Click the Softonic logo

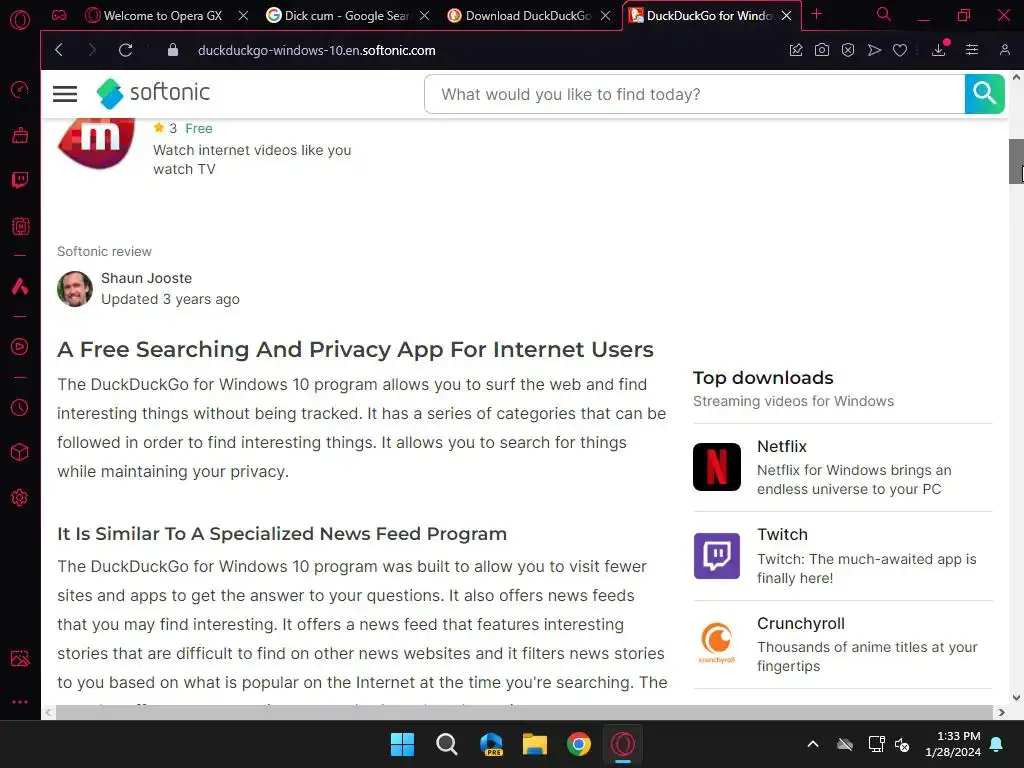click(x=153, y=93)
